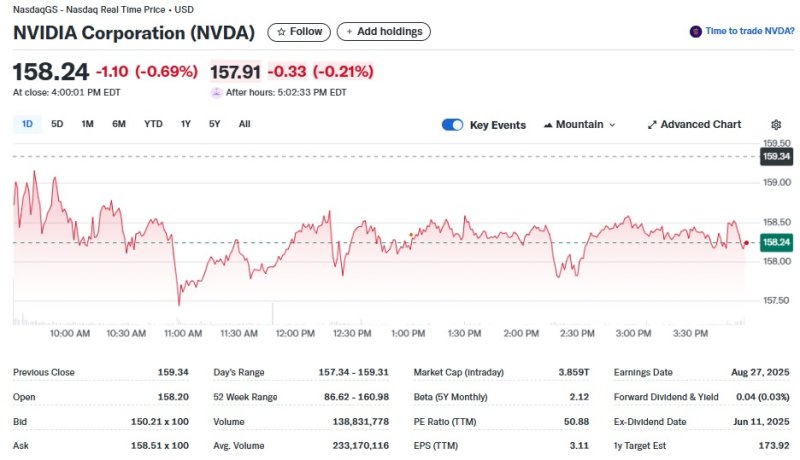Show the 1M chart range
Screen dimensions: 800x460
point(87,124)
